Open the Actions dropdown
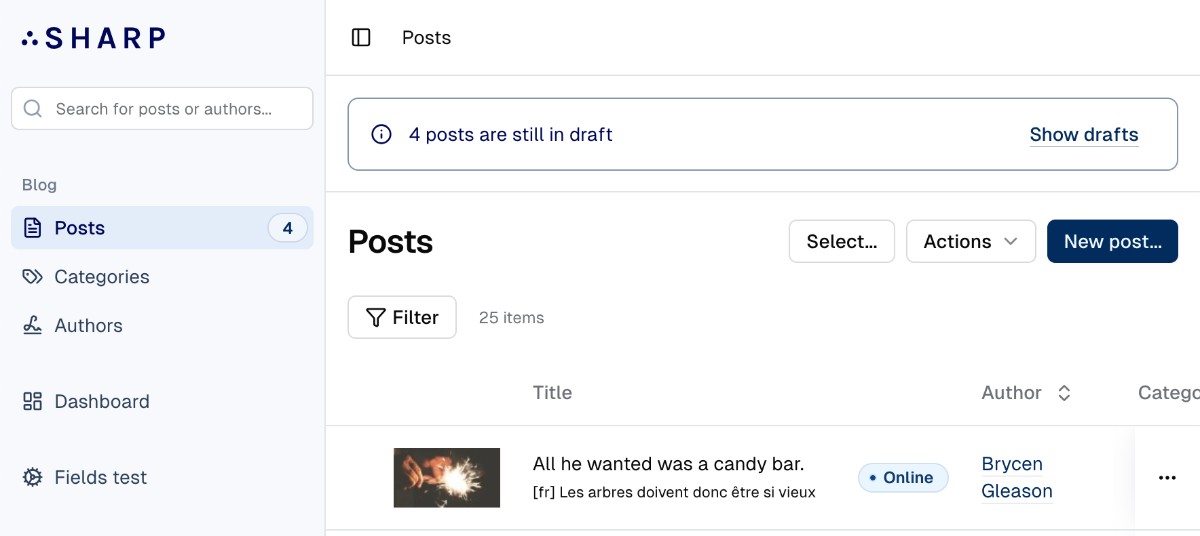Image resolution: width=1200 pixels, height=536 pixels. (970, 242)
